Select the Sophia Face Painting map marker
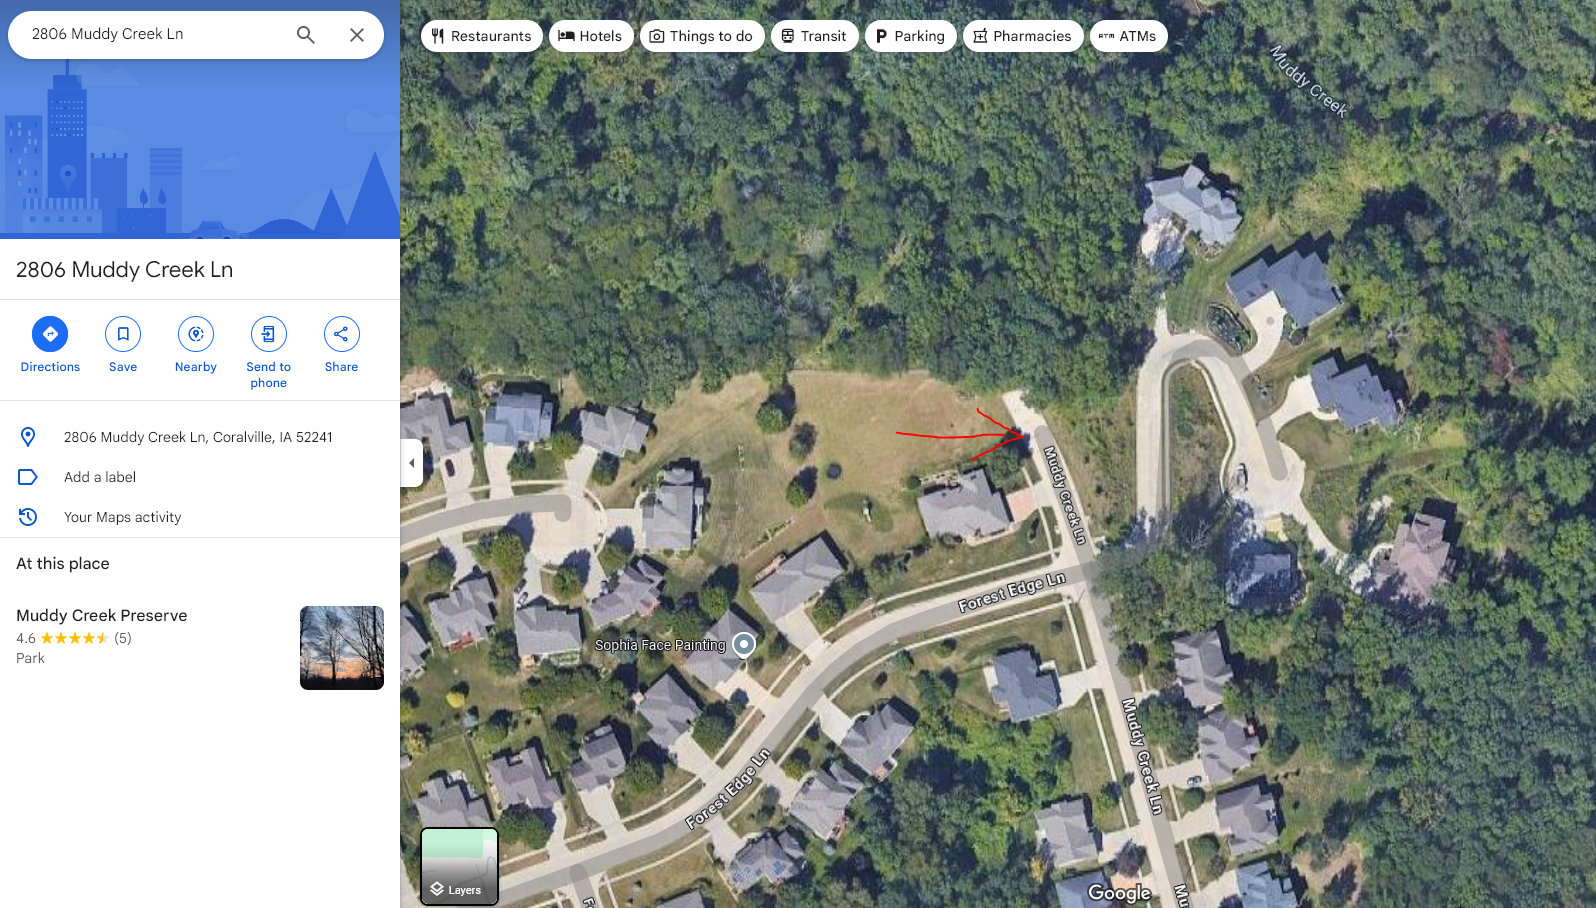This screenshot has width=1596, height=908. click(x=744, y=645)
